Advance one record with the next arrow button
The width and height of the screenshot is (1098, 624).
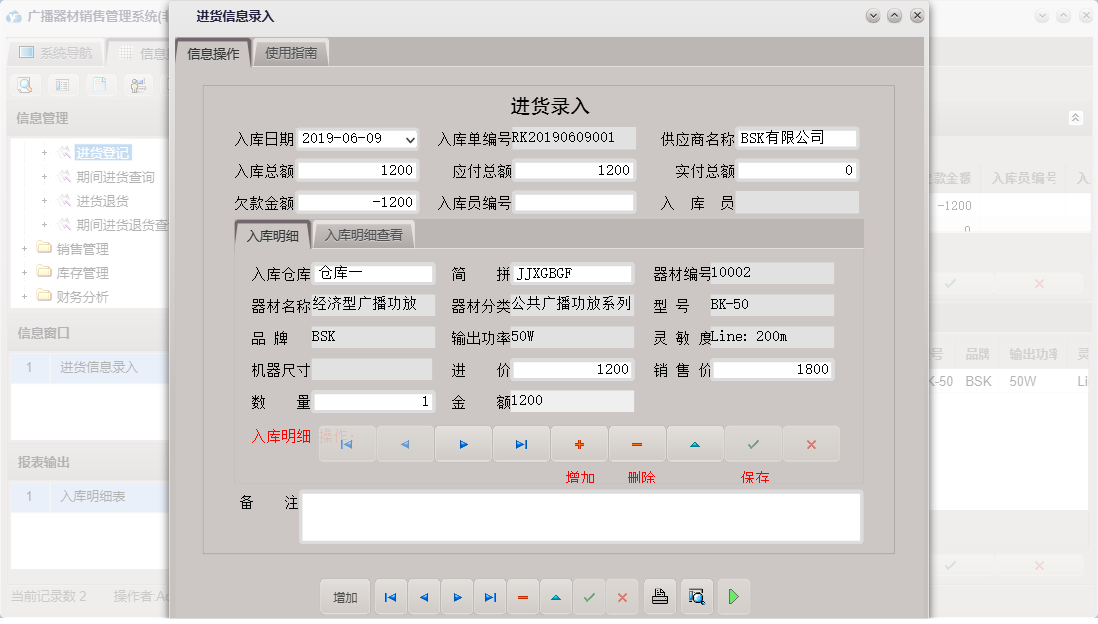pos(457,597)
